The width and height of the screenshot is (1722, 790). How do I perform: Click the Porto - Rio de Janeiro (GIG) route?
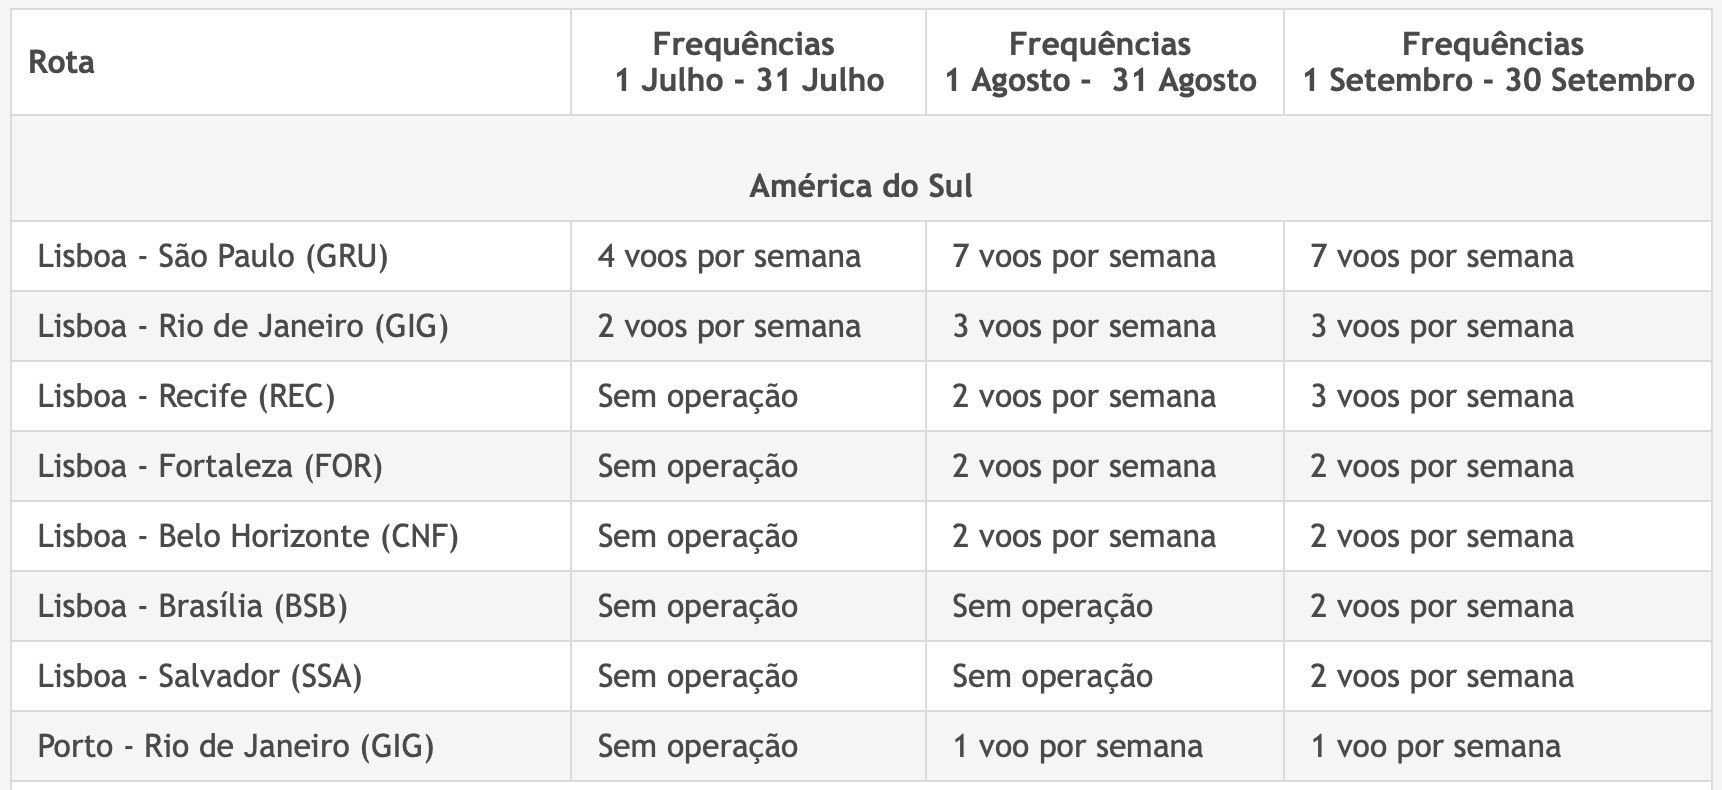coord(236,746)
